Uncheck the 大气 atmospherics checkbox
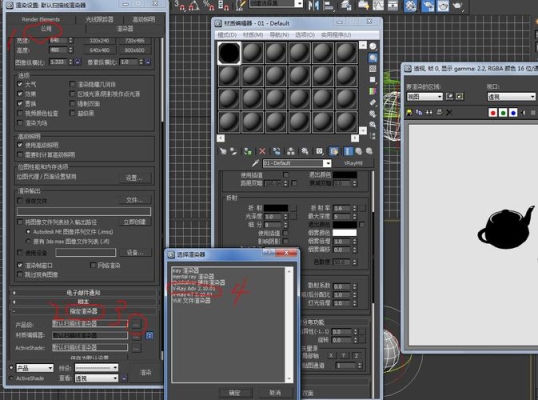The width and height of the screenshot is (538, 400). click(x=20, y=84)
